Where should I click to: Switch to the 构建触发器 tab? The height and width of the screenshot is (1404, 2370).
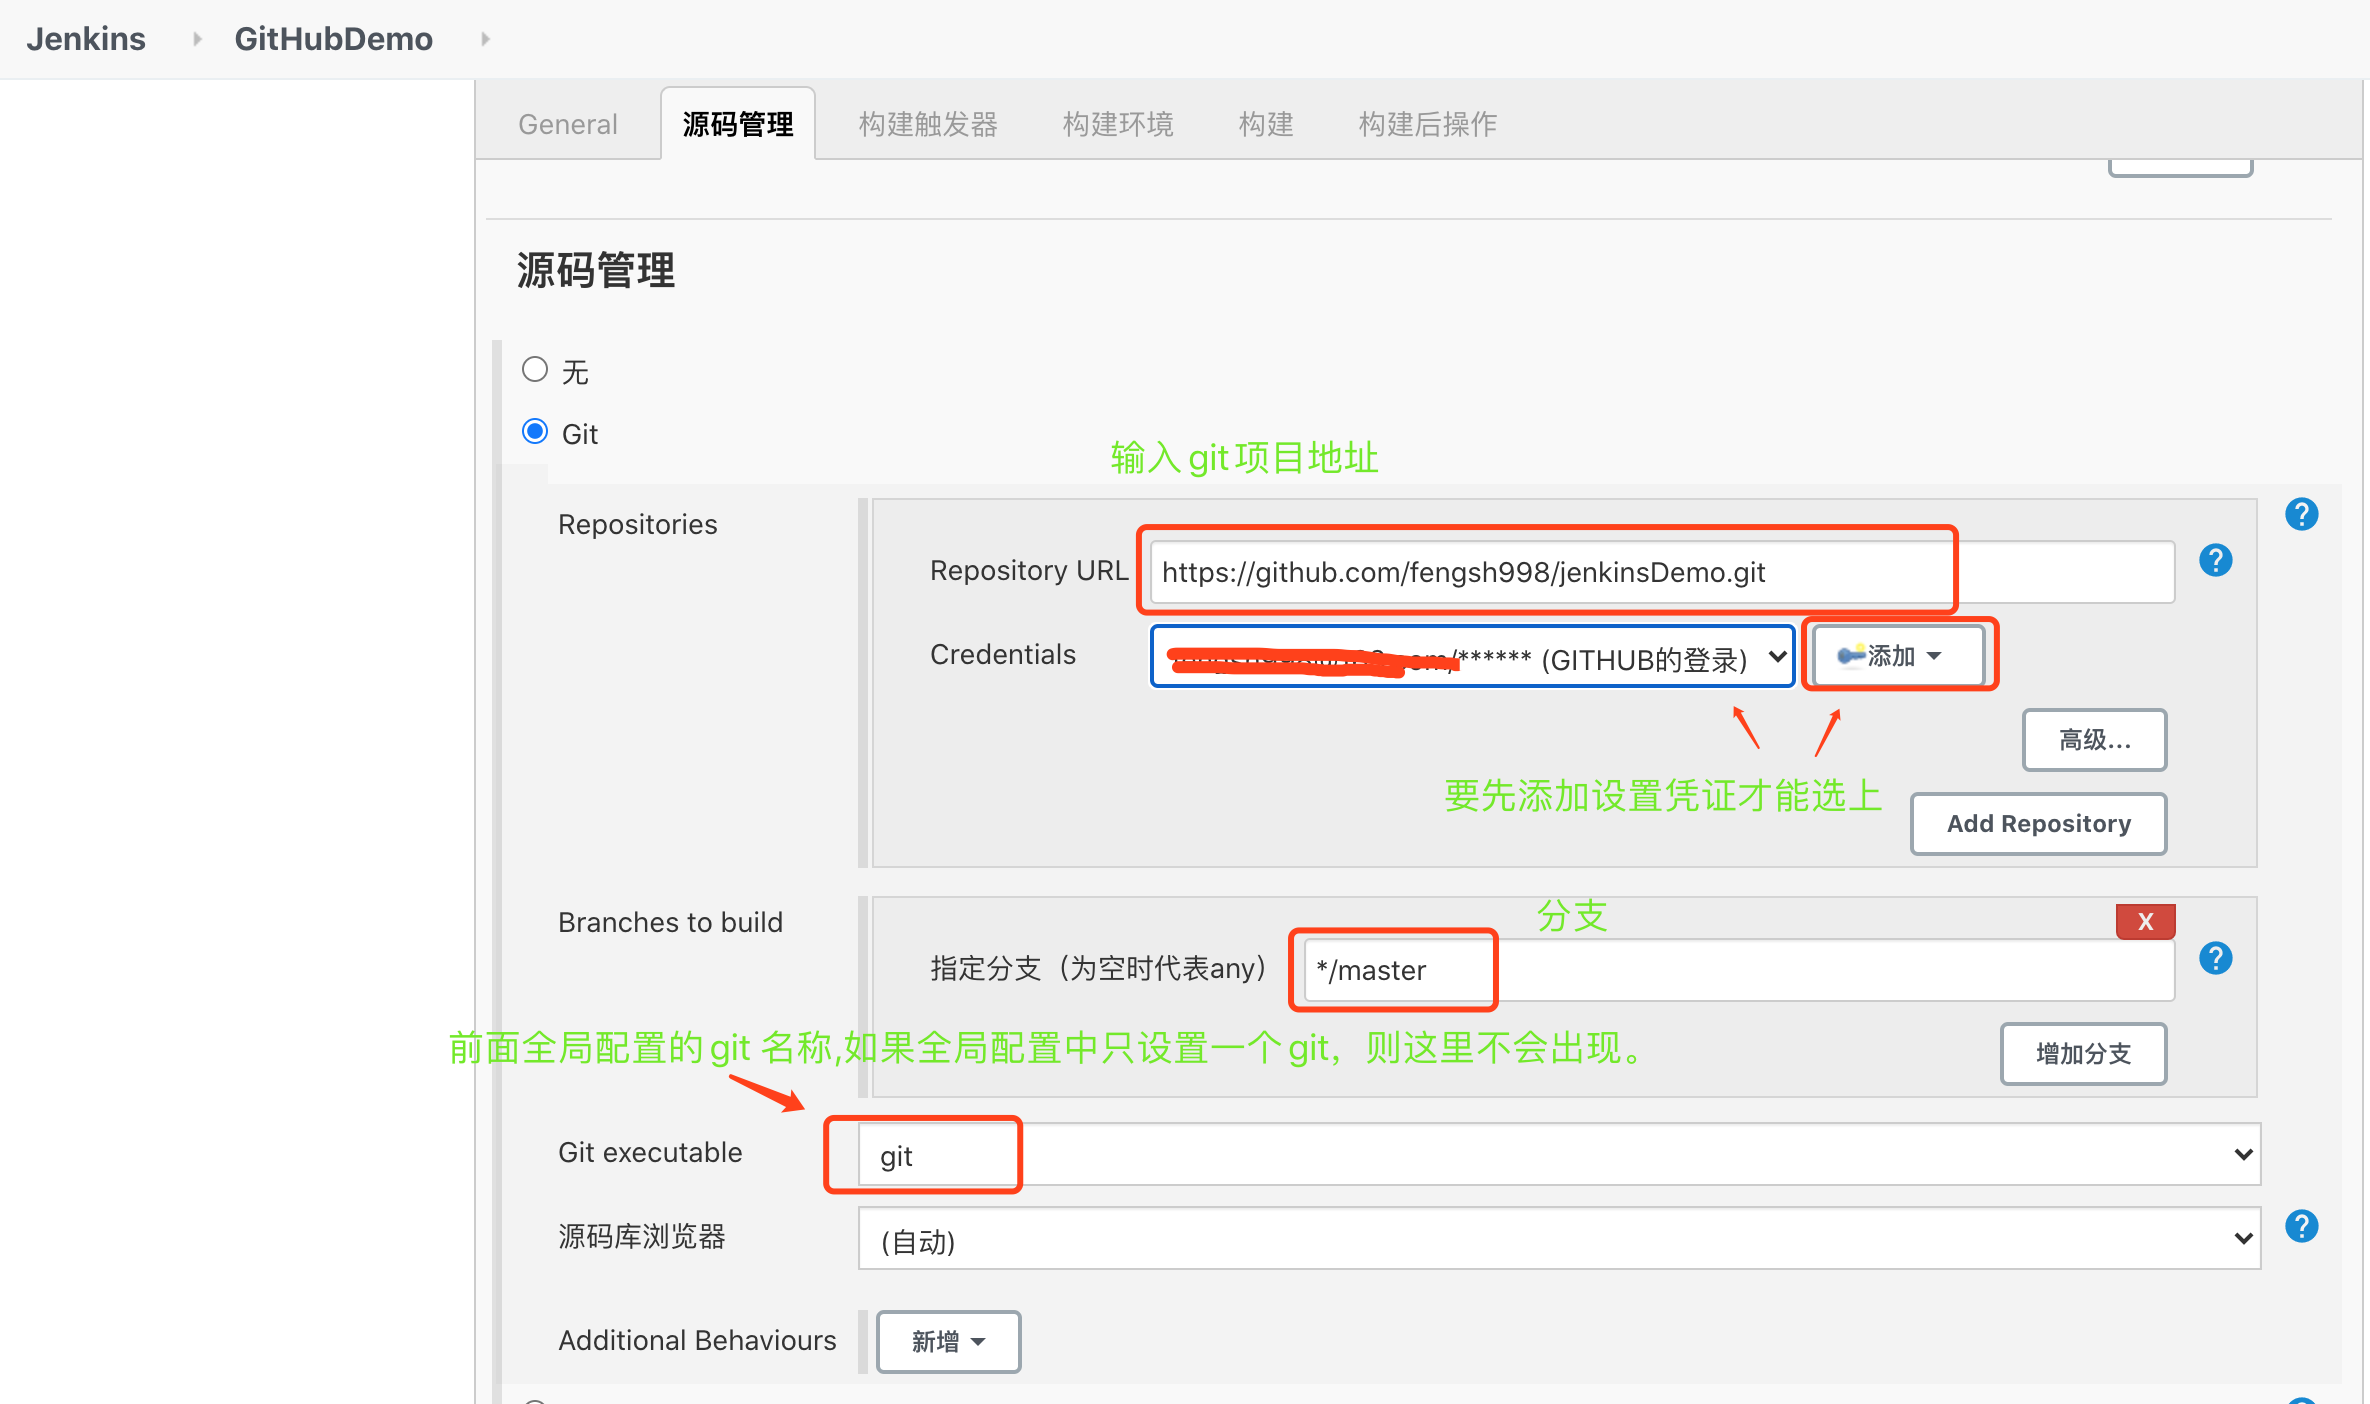point(927,124)
